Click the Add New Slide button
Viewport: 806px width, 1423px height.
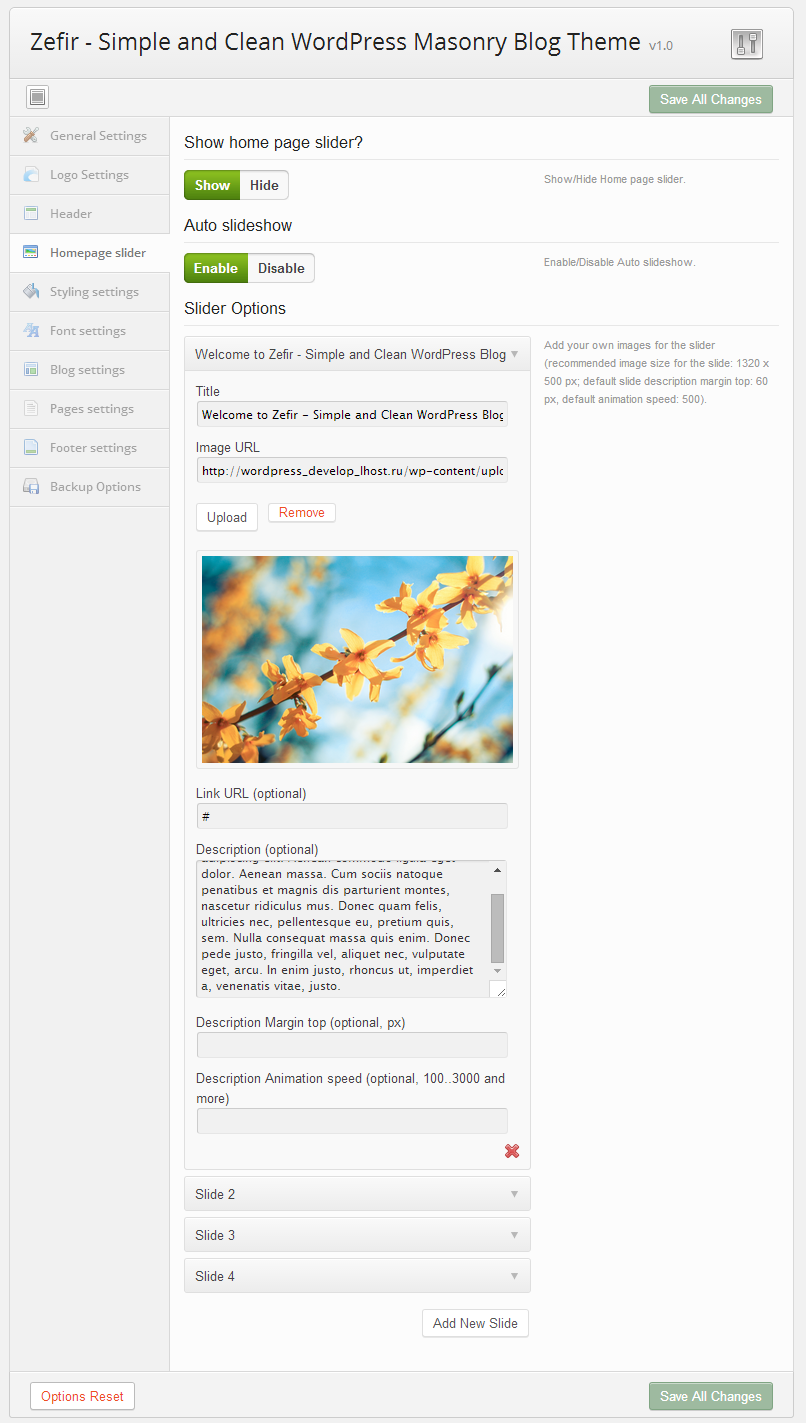coord(475,1323)
